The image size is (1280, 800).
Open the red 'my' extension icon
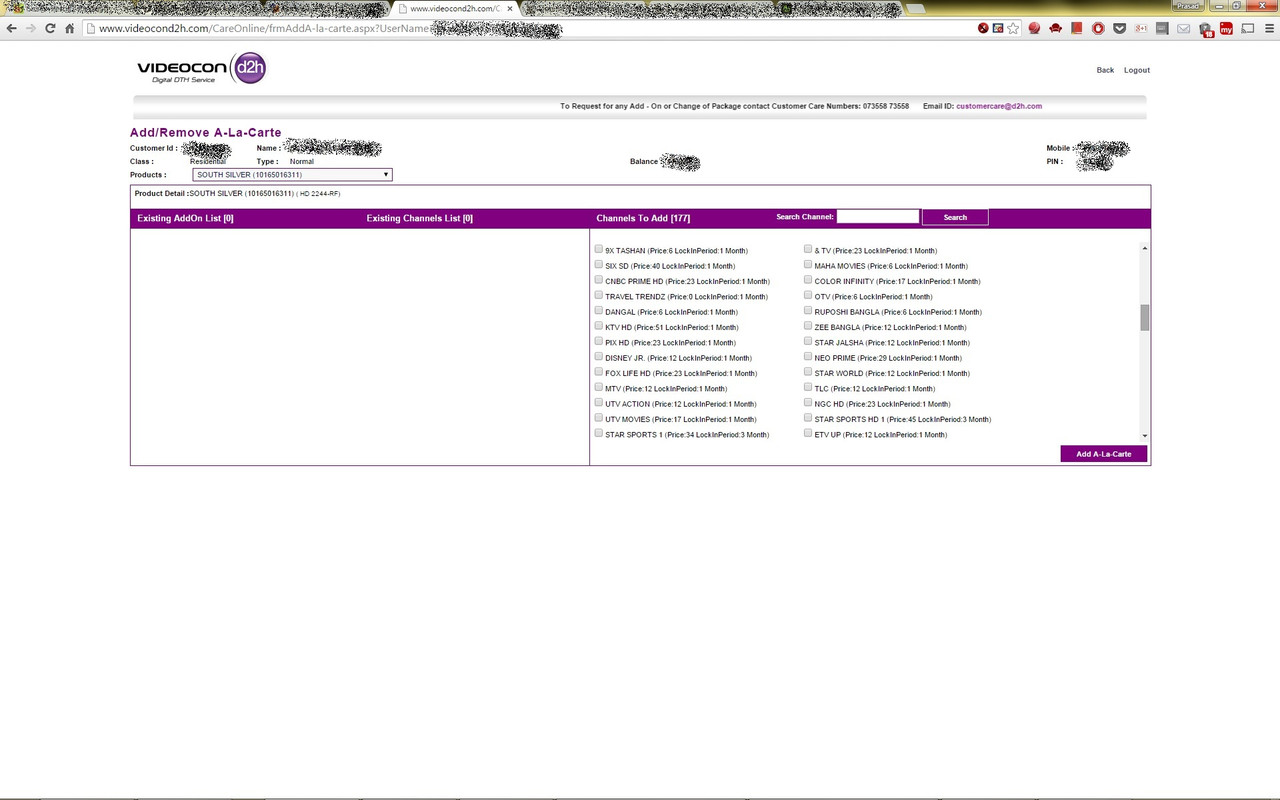coord(1226,28)
